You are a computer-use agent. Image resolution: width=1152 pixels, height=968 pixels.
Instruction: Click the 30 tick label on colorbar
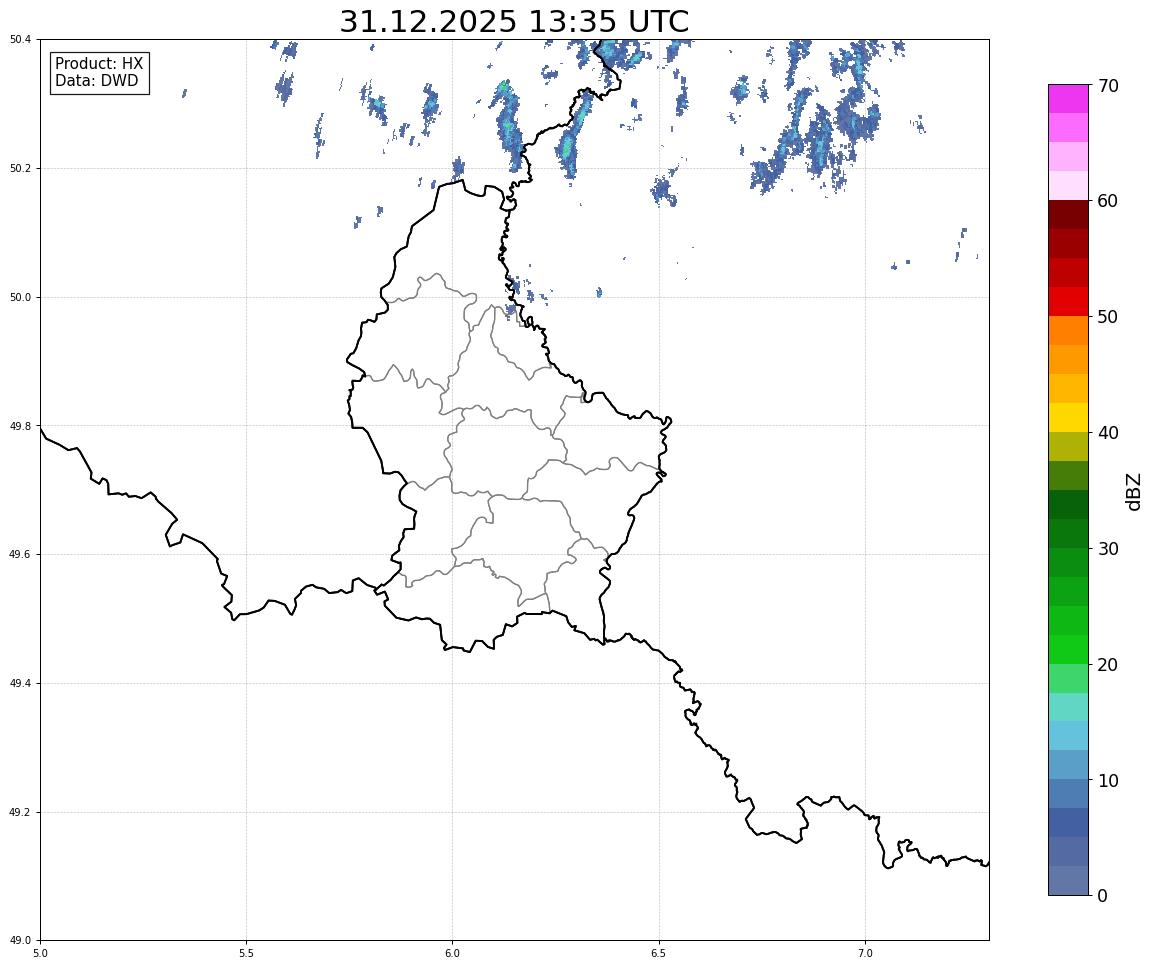tap(1108, 549)
